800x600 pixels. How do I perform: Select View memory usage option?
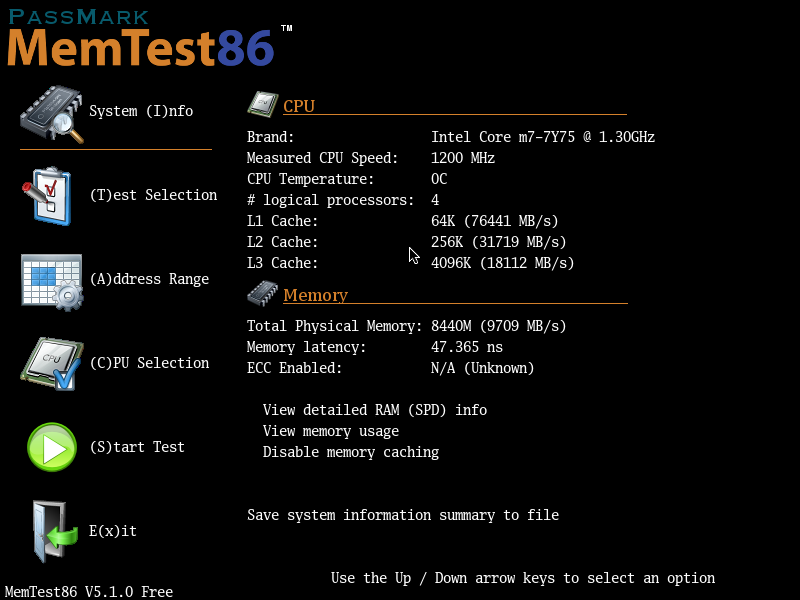click(x=331, y=431)
